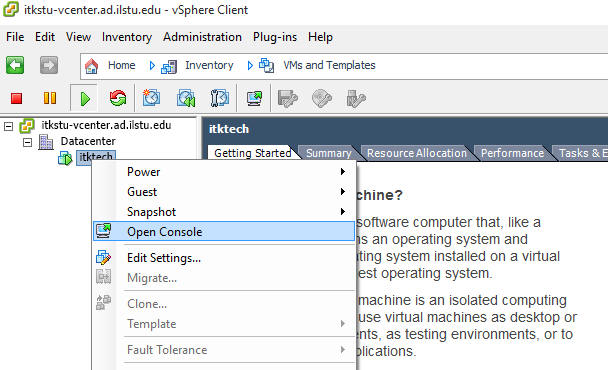Click the floppy connect toolbar icon
Screen dimensions: 608x370
[287, 98]
